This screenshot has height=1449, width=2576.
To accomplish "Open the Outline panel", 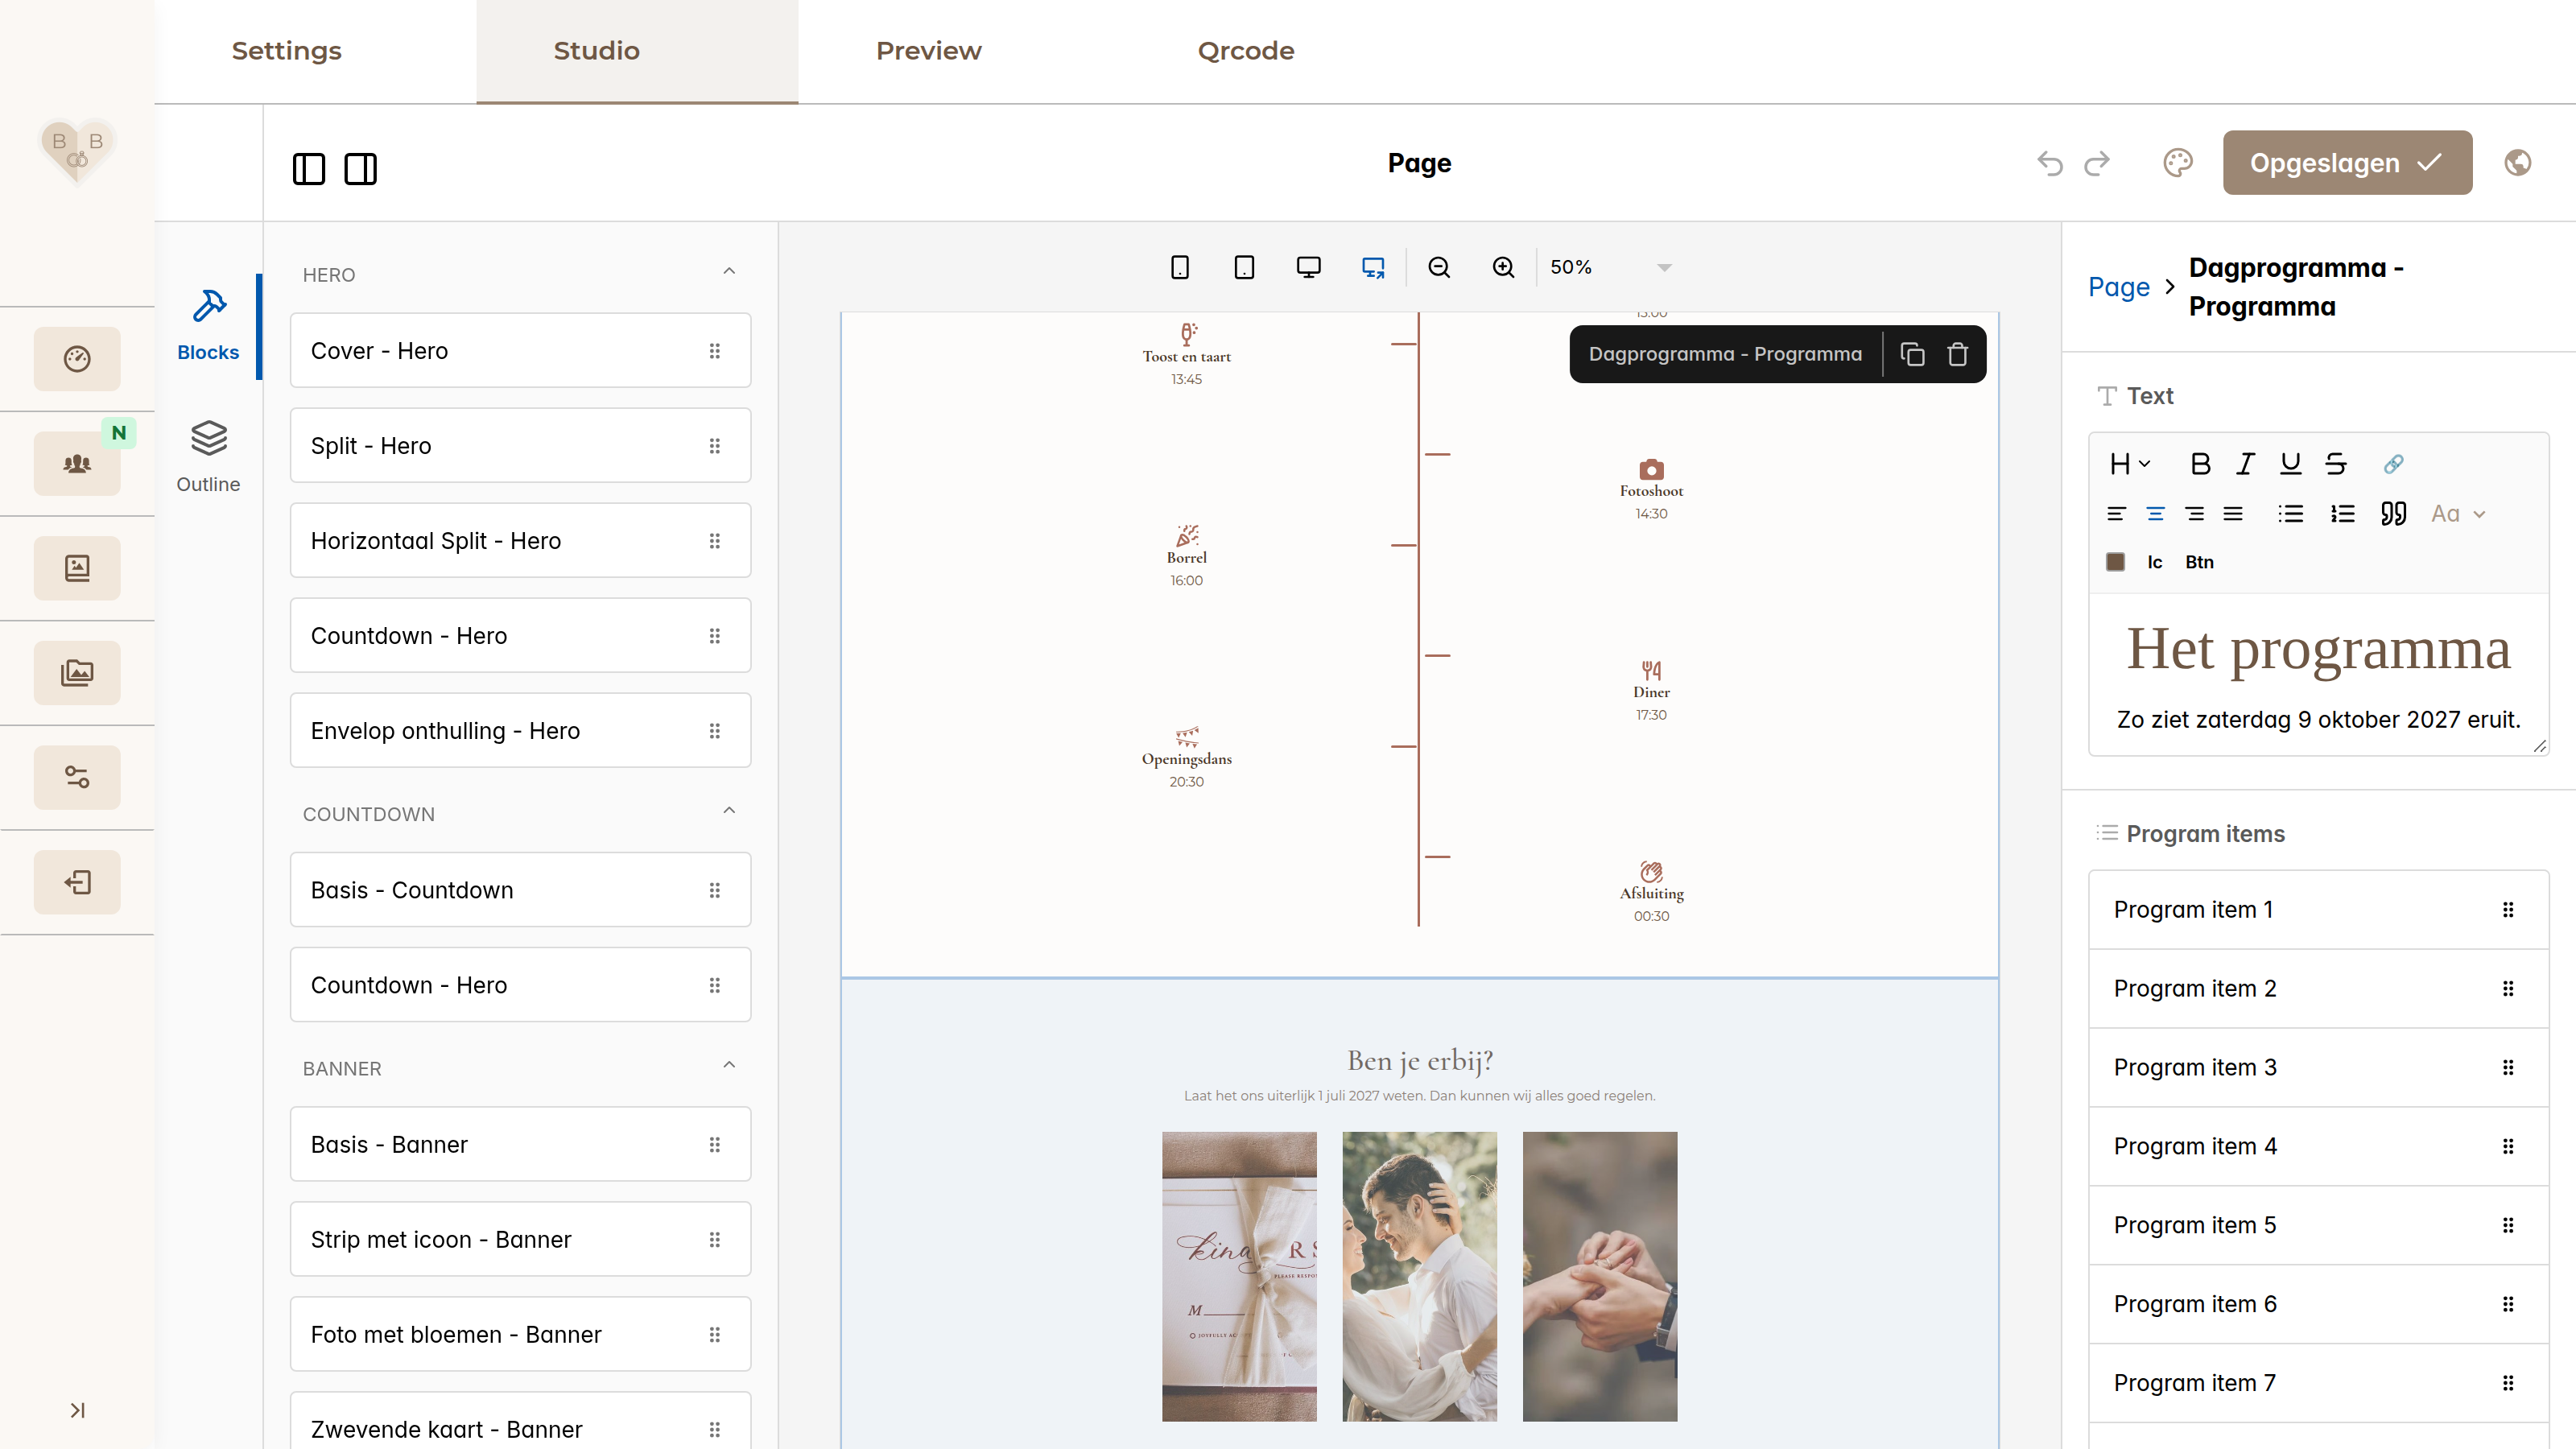I will [208, 457].
